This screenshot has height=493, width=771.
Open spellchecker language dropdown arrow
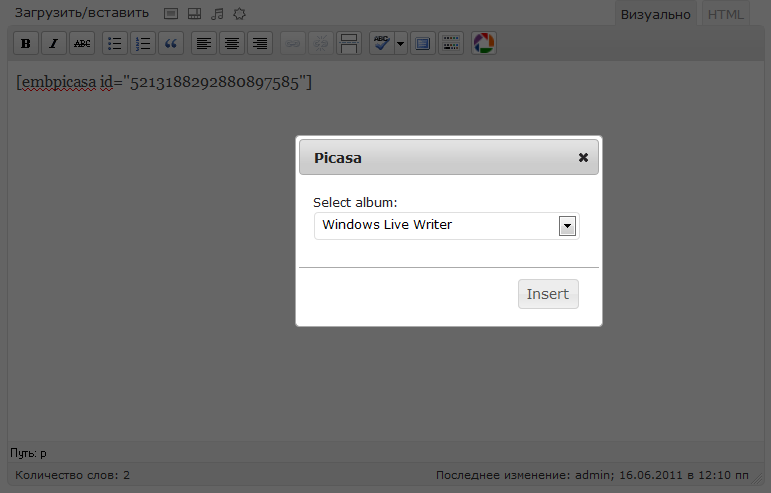click(x=400, y=43)
